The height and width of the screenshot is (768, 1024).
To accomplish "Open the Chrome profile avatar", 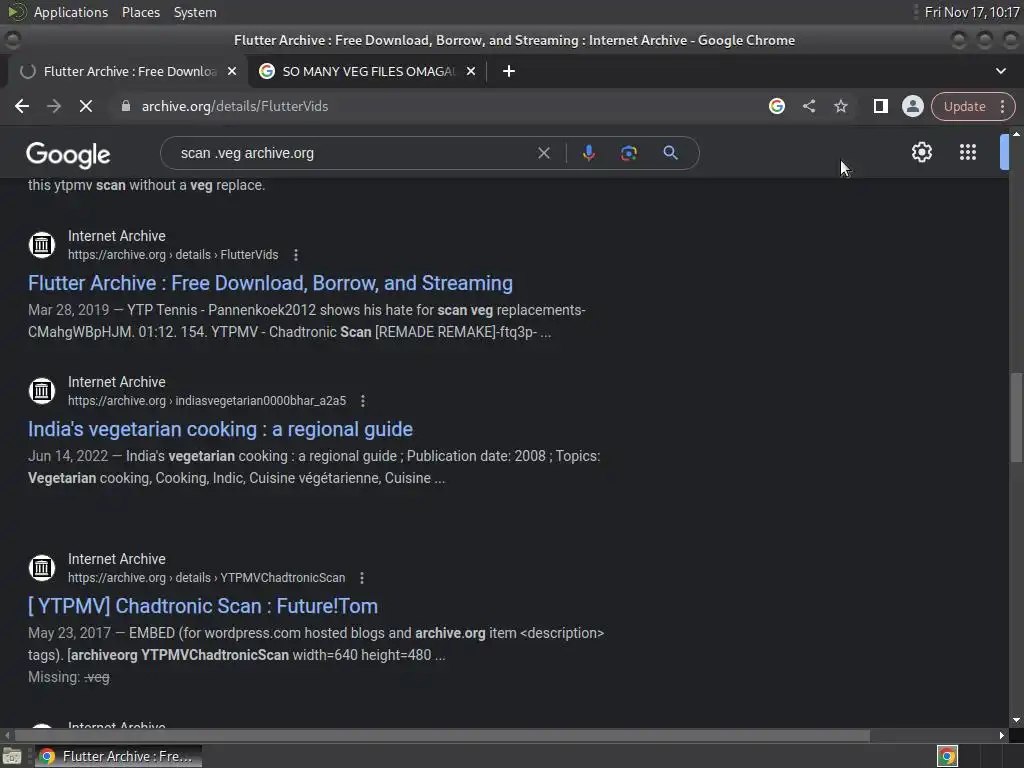I will (x=912, y=106).
